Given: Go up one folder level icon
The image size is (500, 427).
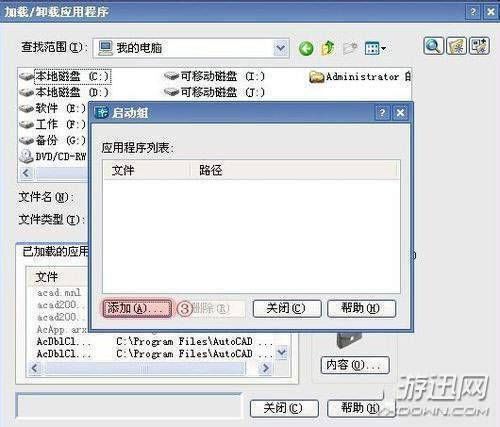Looking at the screenshot, I should point(328,48).
